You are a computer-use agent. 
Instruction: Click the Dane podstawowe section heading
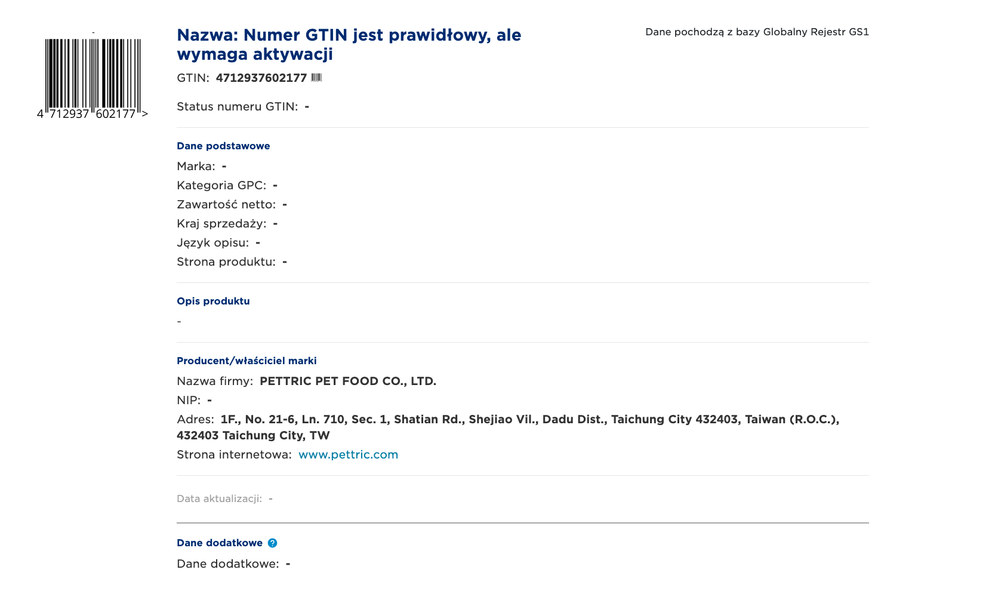[x=223, y=146]
